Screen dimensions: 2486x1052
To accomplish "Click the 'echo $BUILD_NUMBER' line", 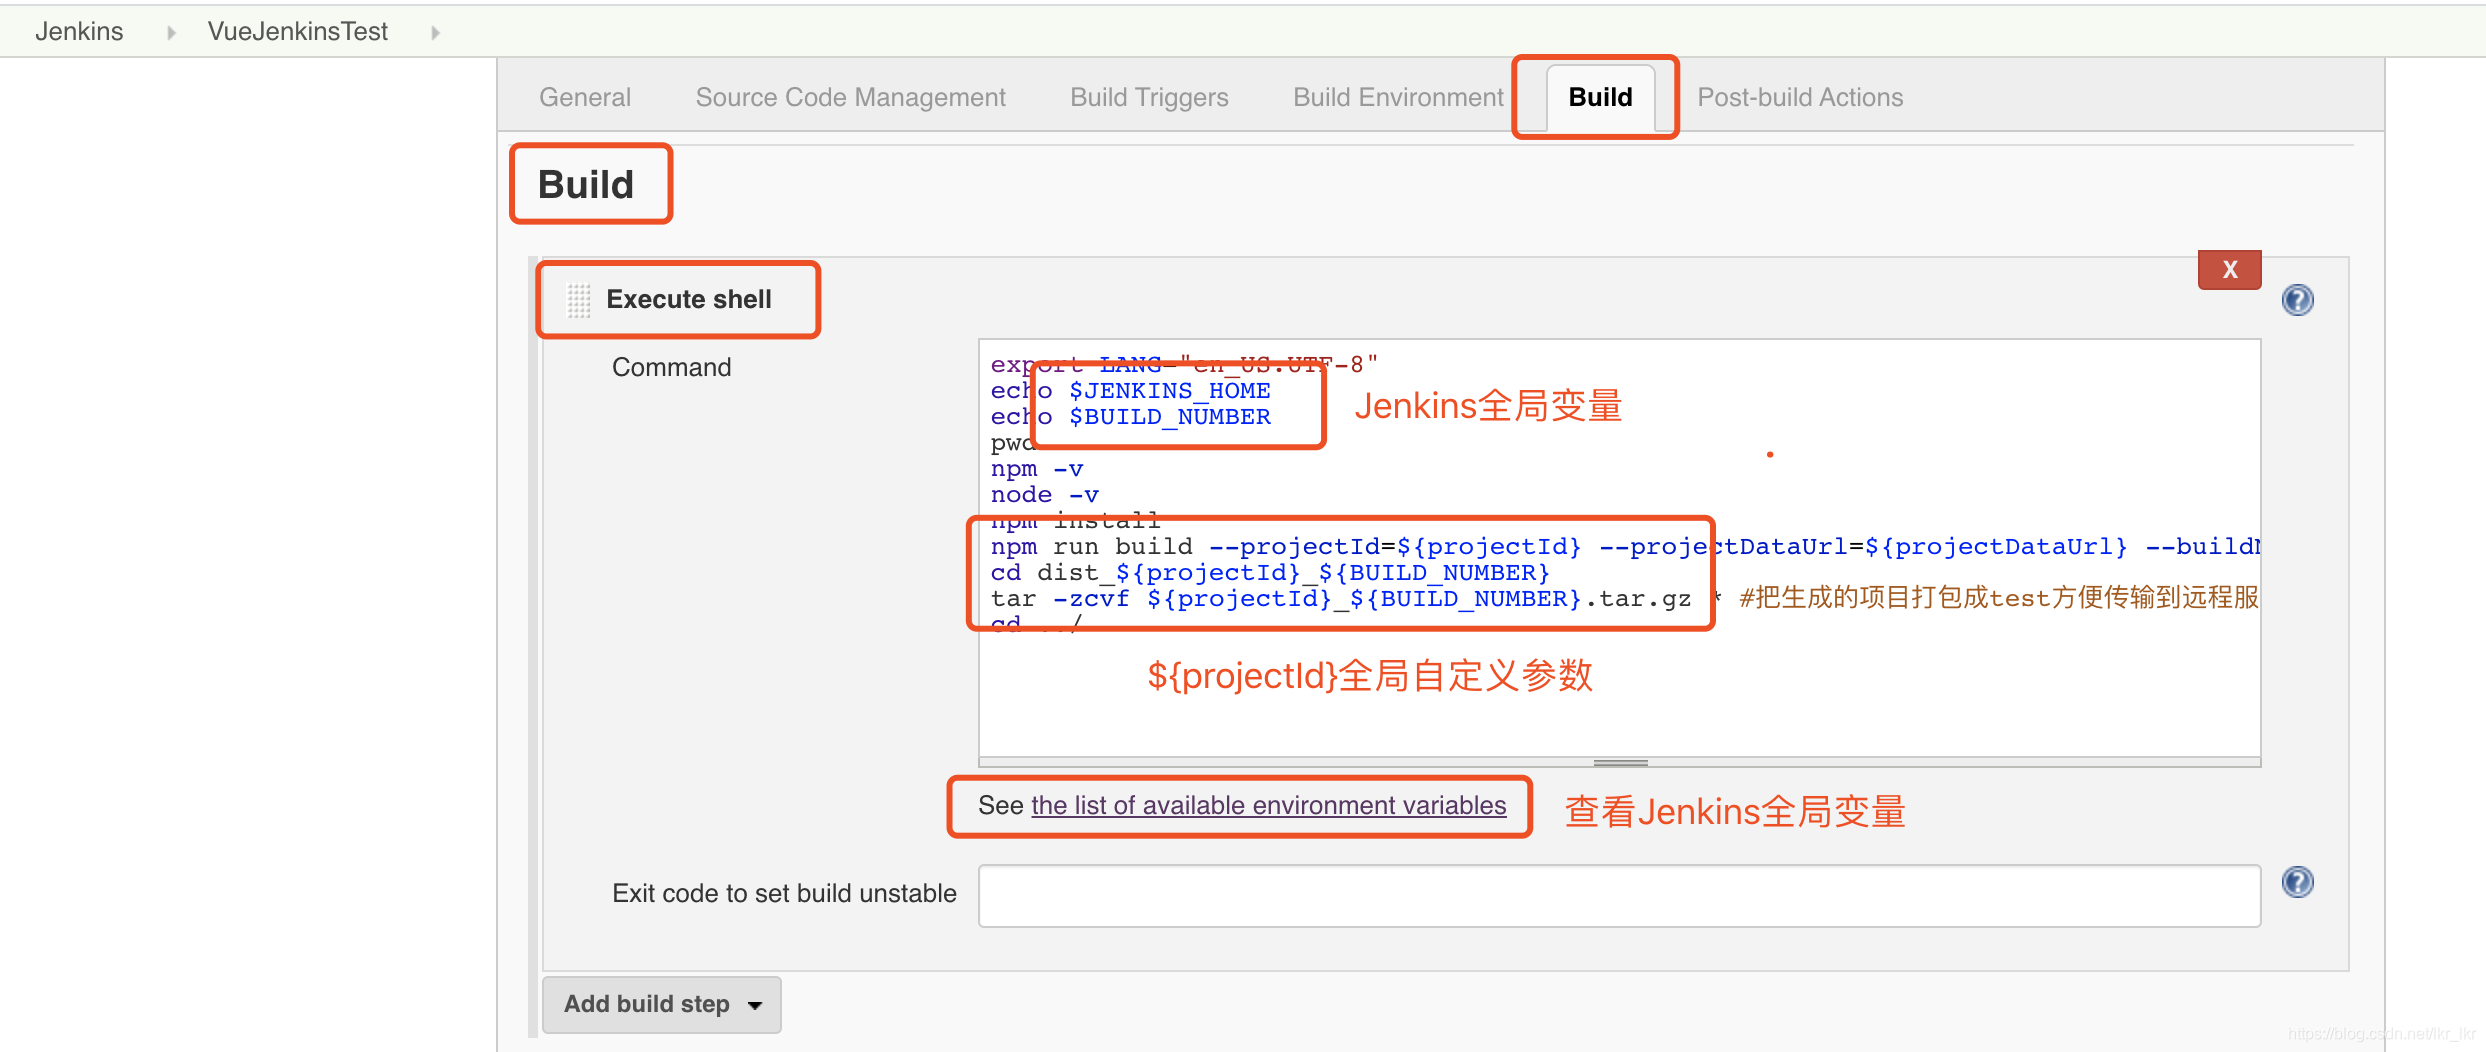I will point(1130,417).
